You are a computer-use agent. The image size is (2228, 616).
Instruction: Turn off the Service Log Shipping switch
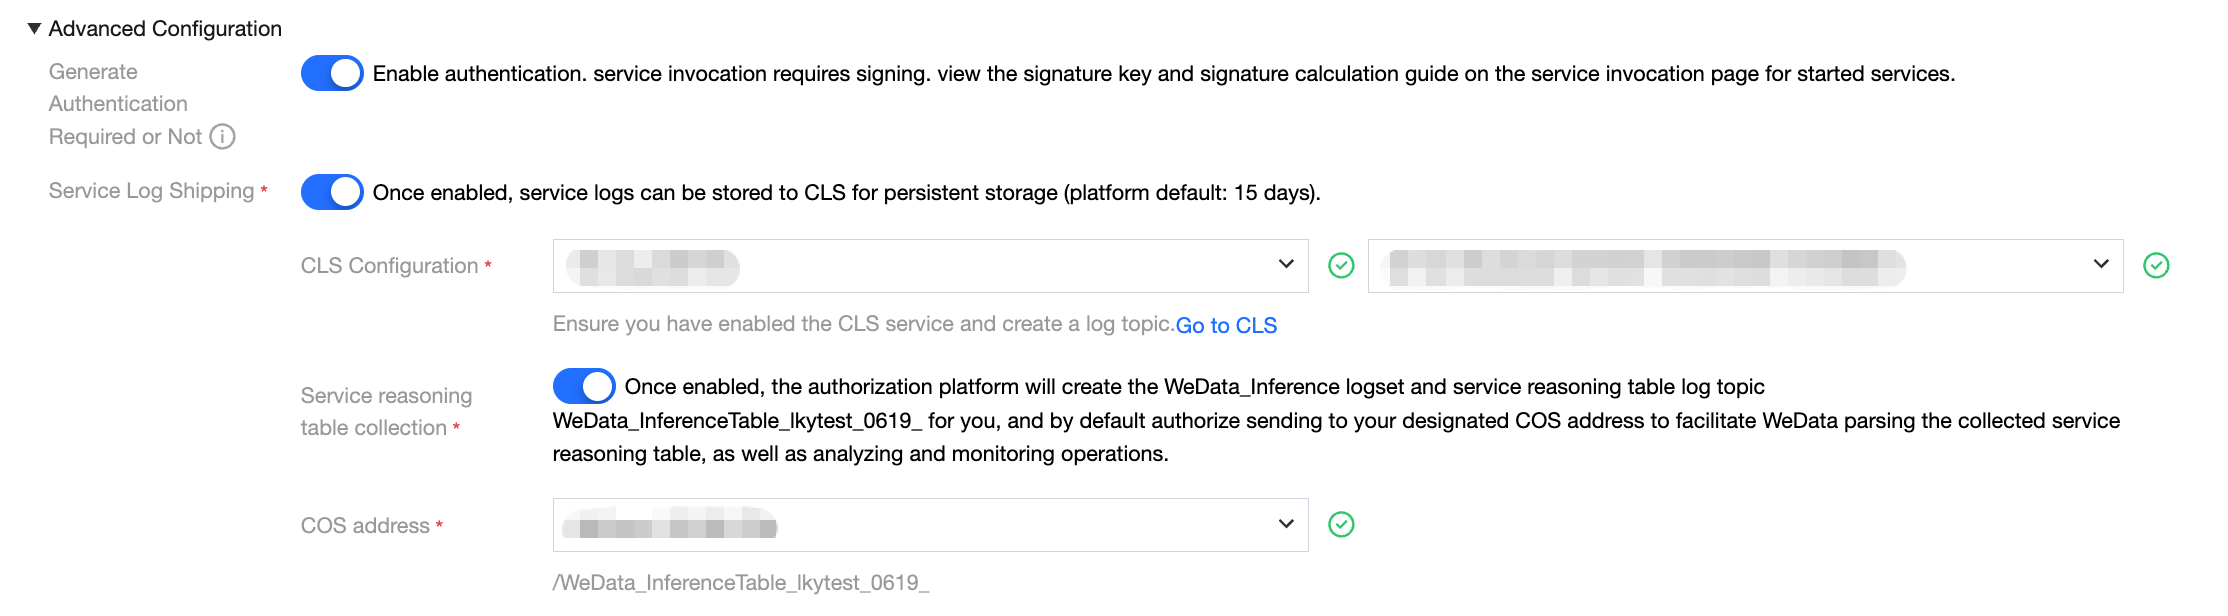point(332,192)
